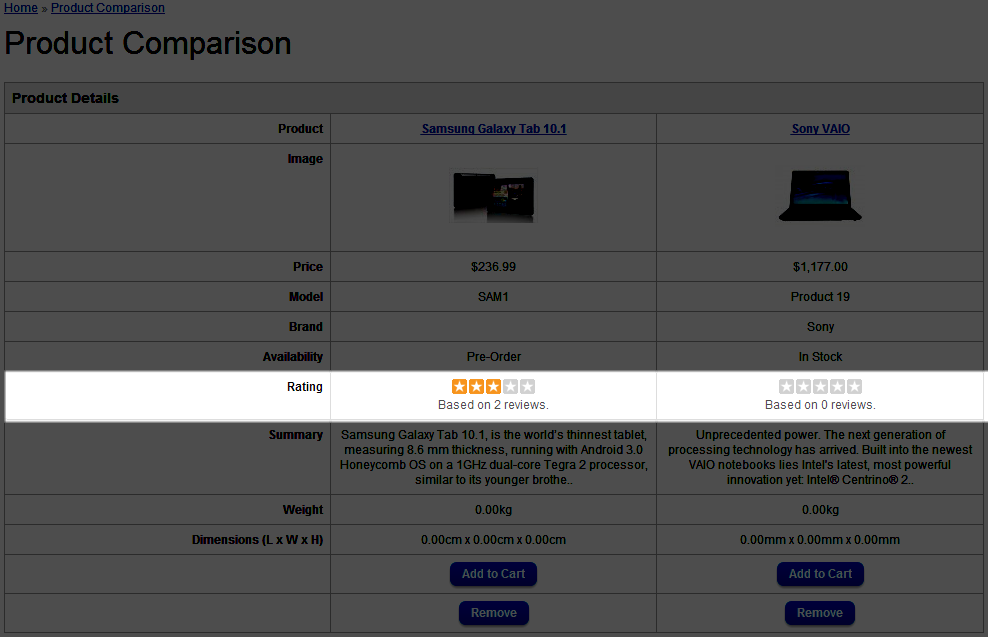The image size is (988, 637).
Task: Click the Weight row label
Action: click(303, 510)
